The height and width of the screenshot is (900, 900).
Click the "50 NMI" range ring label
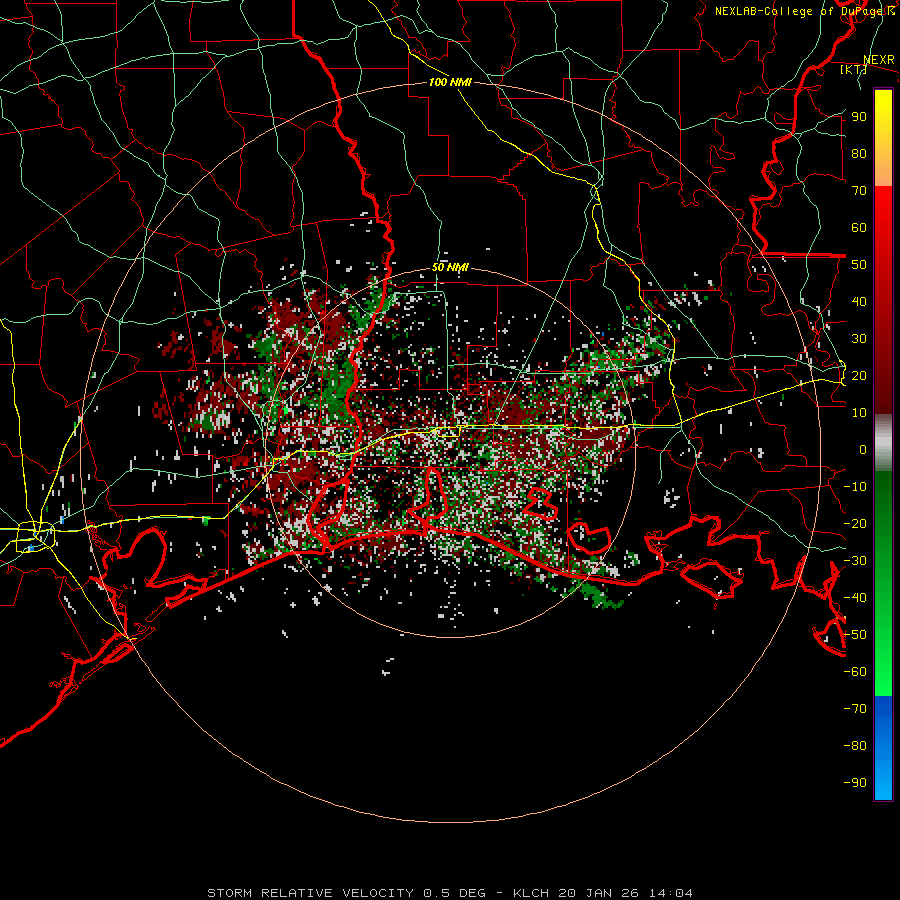click(450, 267)
